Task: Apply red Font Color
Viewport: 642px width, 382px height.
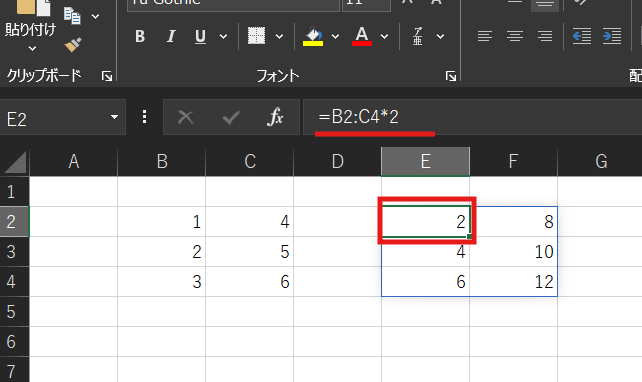Action: pos(362,36)
